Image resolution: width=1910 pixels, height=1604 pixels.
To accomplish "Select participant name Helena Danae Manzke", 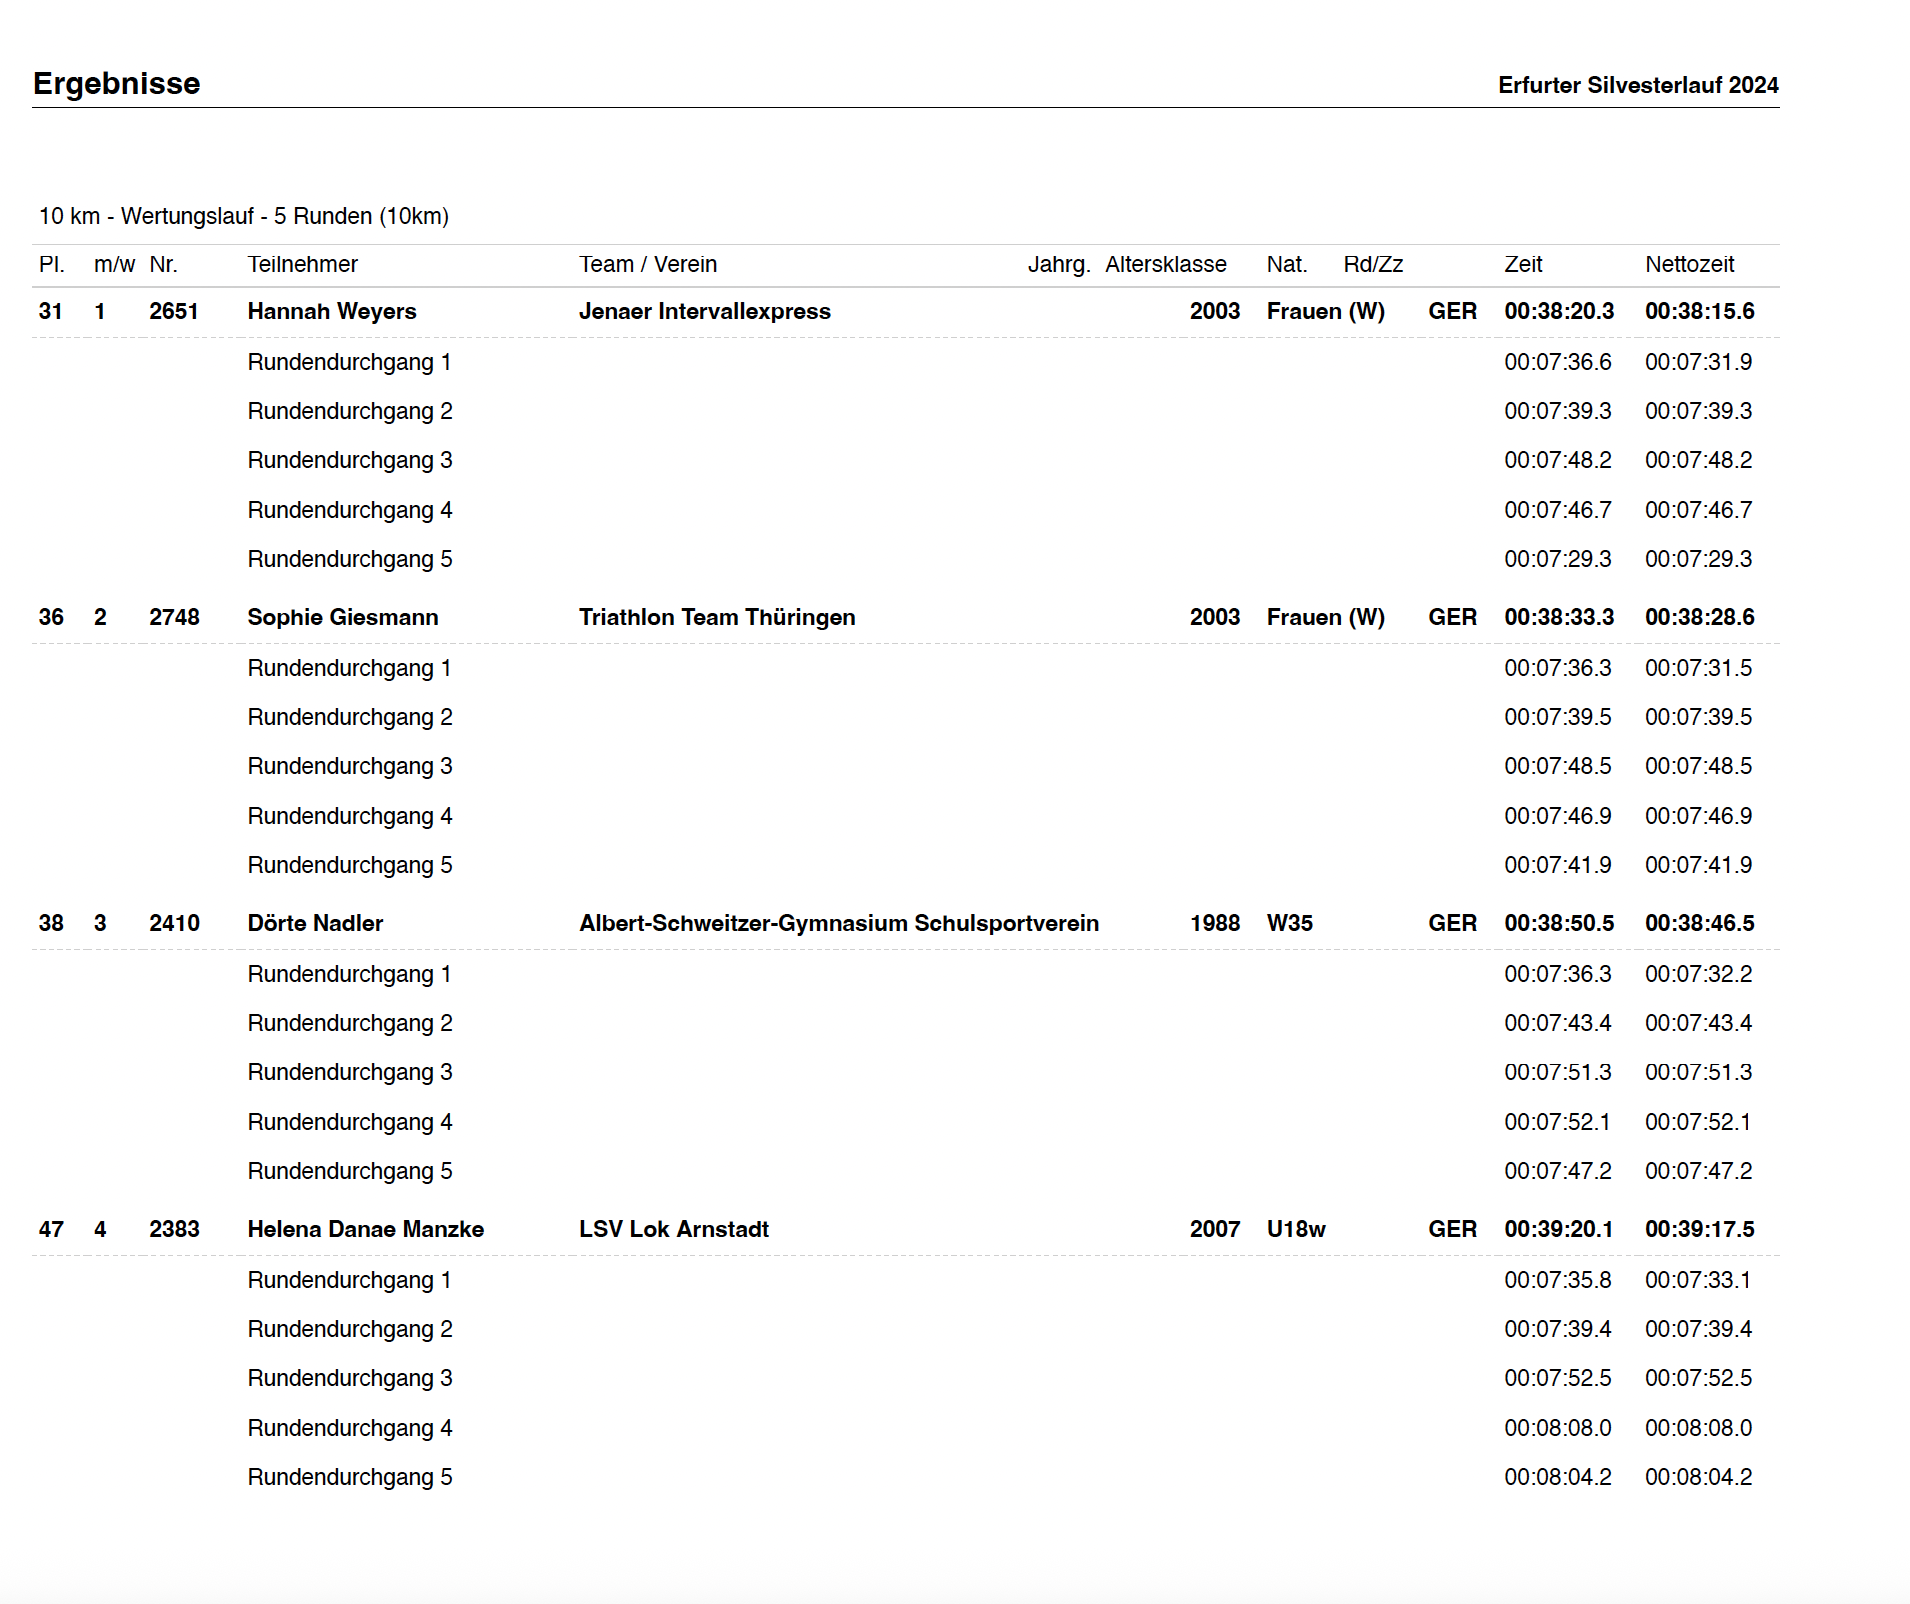I will point(365,1229).
